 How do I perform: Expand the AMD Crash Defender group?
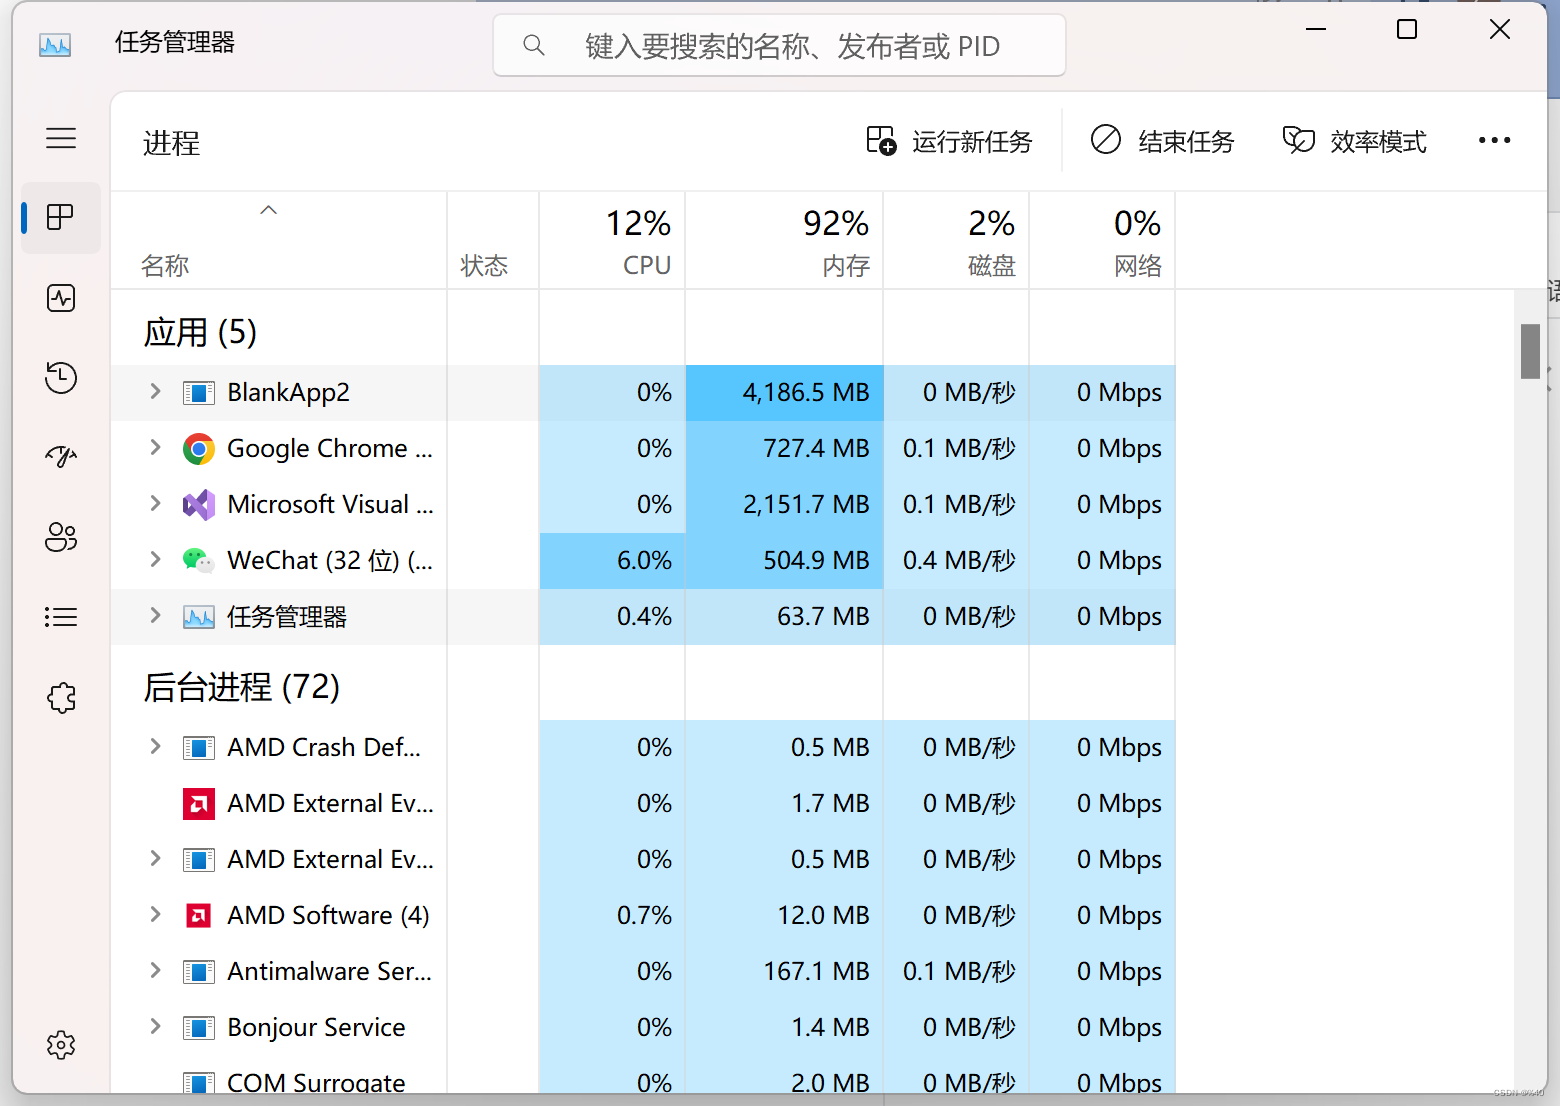click(155, 746)
